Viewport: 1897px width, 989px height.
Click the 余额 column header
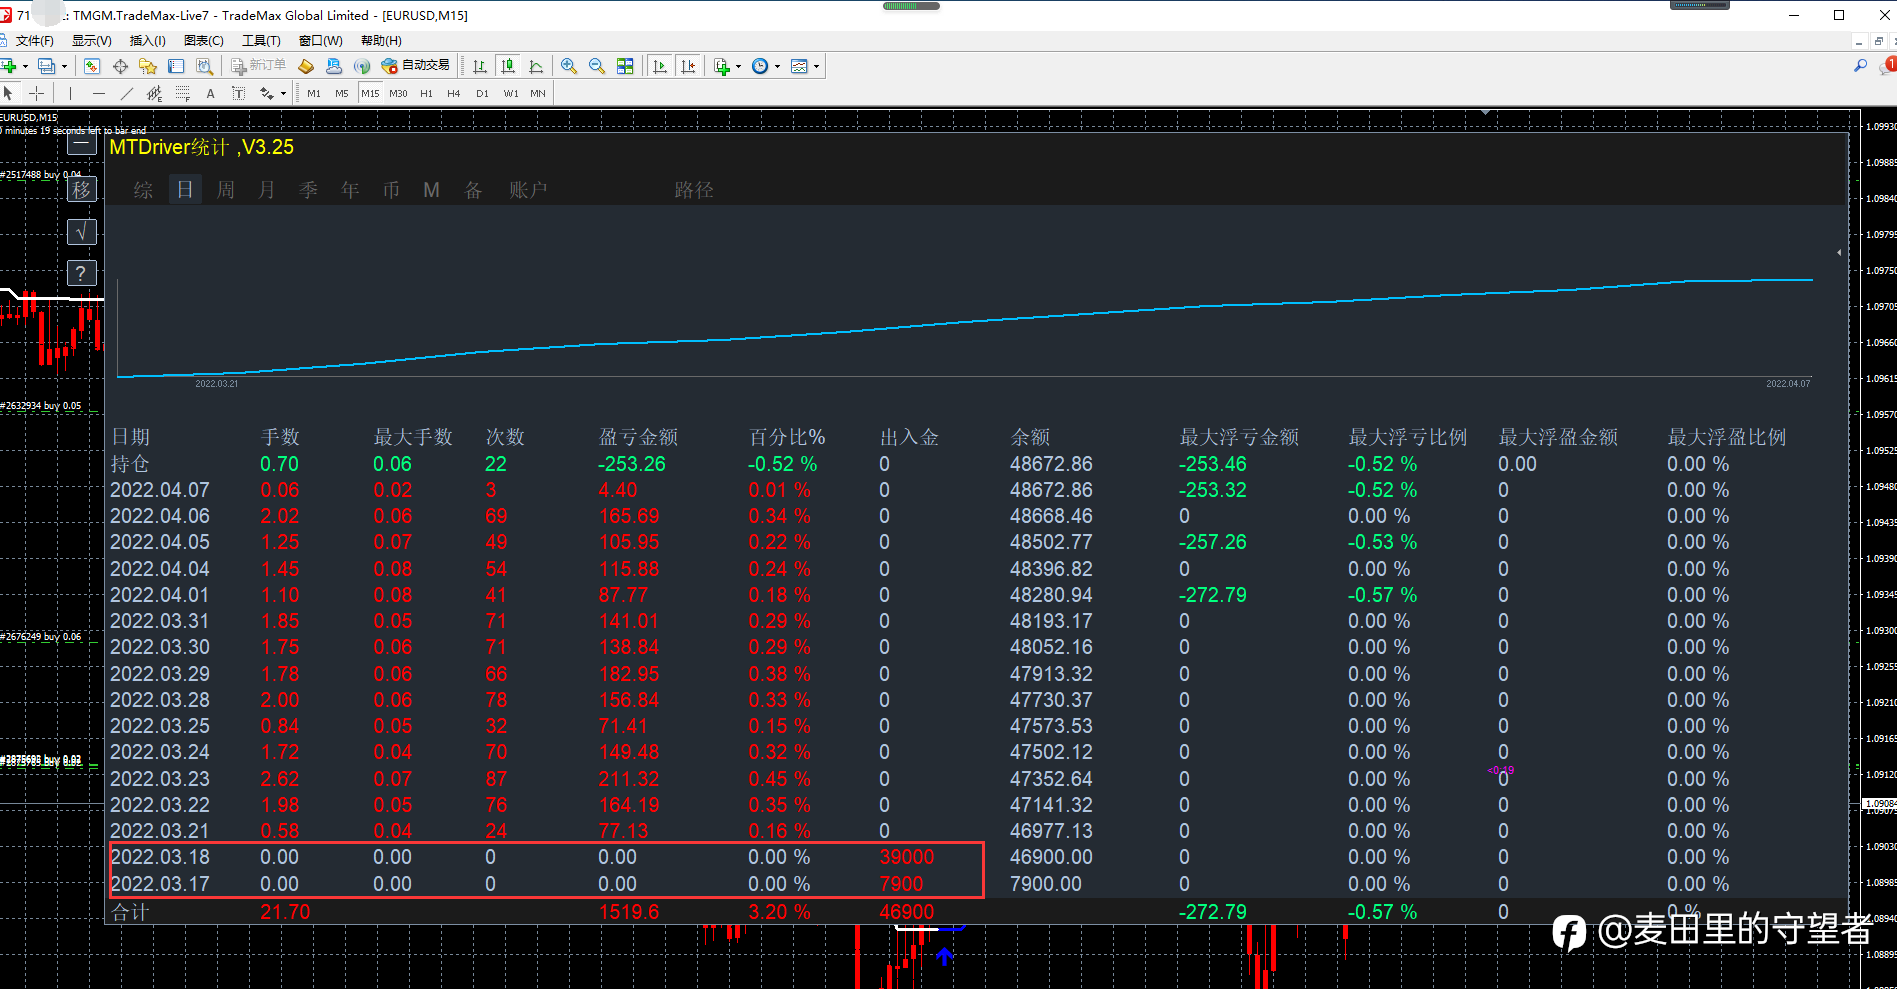point(1030,437)
